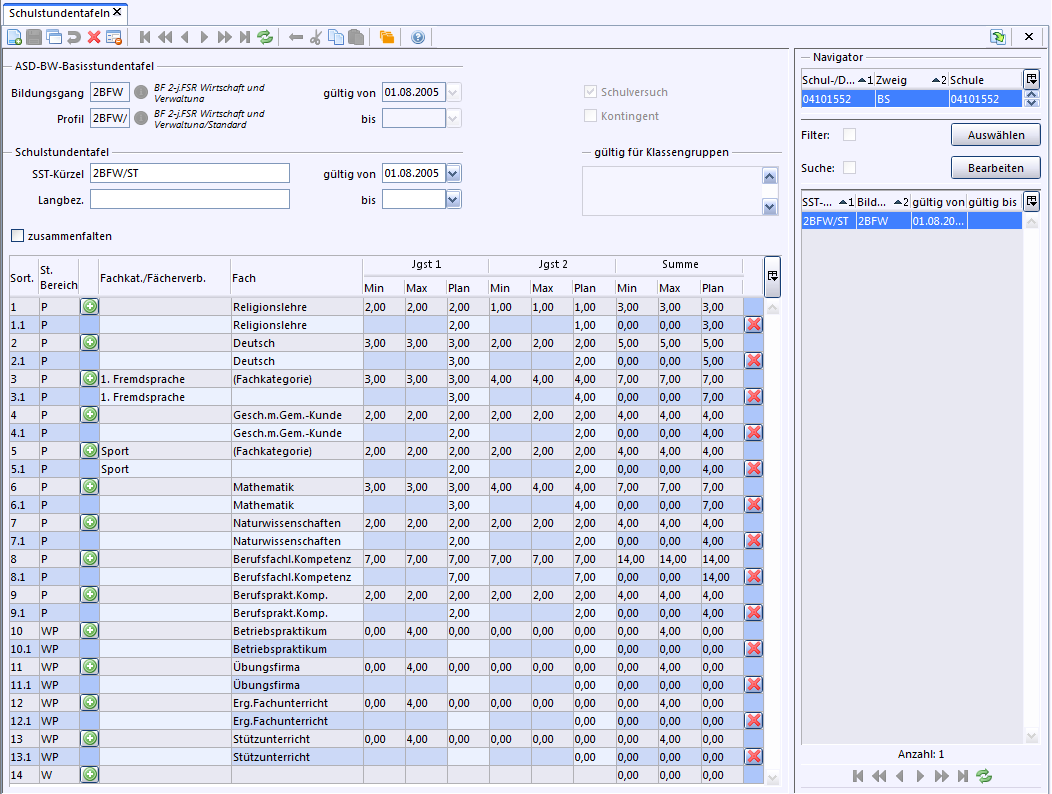Click the scissors cut icon

[316, 38]
